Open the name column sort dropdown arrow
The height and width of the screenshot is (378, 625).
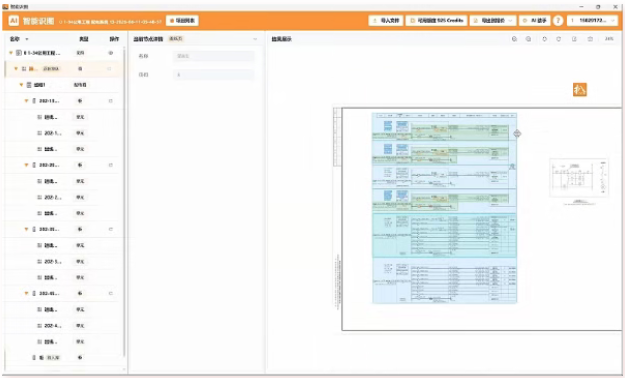tap(27, 39)
